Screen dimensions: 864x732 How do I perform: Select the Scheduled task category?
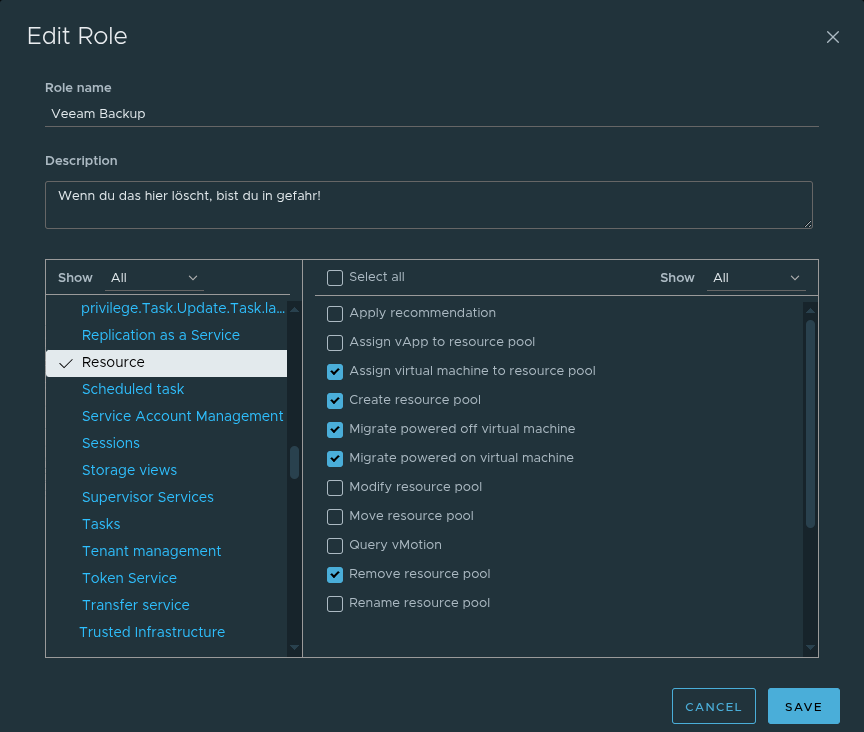pos(133,389)
